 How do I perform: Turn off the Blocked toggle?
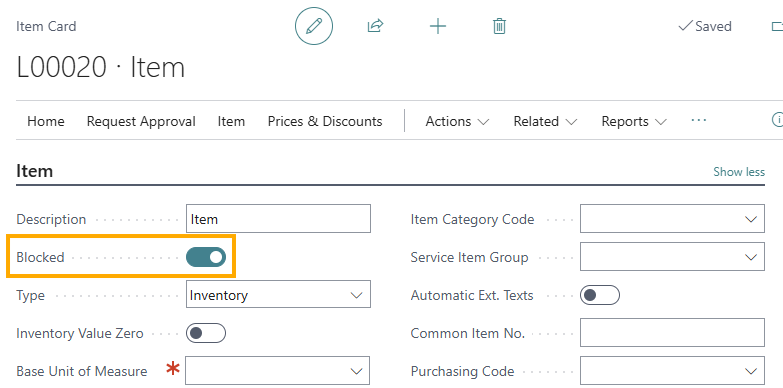click(206, 257)
